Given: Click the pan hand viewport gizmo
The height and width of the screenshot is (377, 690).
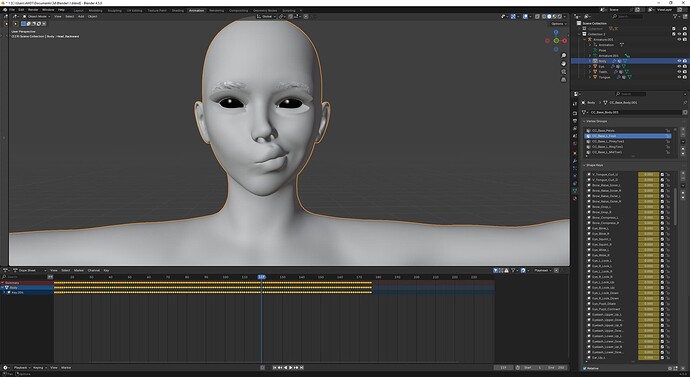Looking at the screenshot, I should tap(563, 64).
